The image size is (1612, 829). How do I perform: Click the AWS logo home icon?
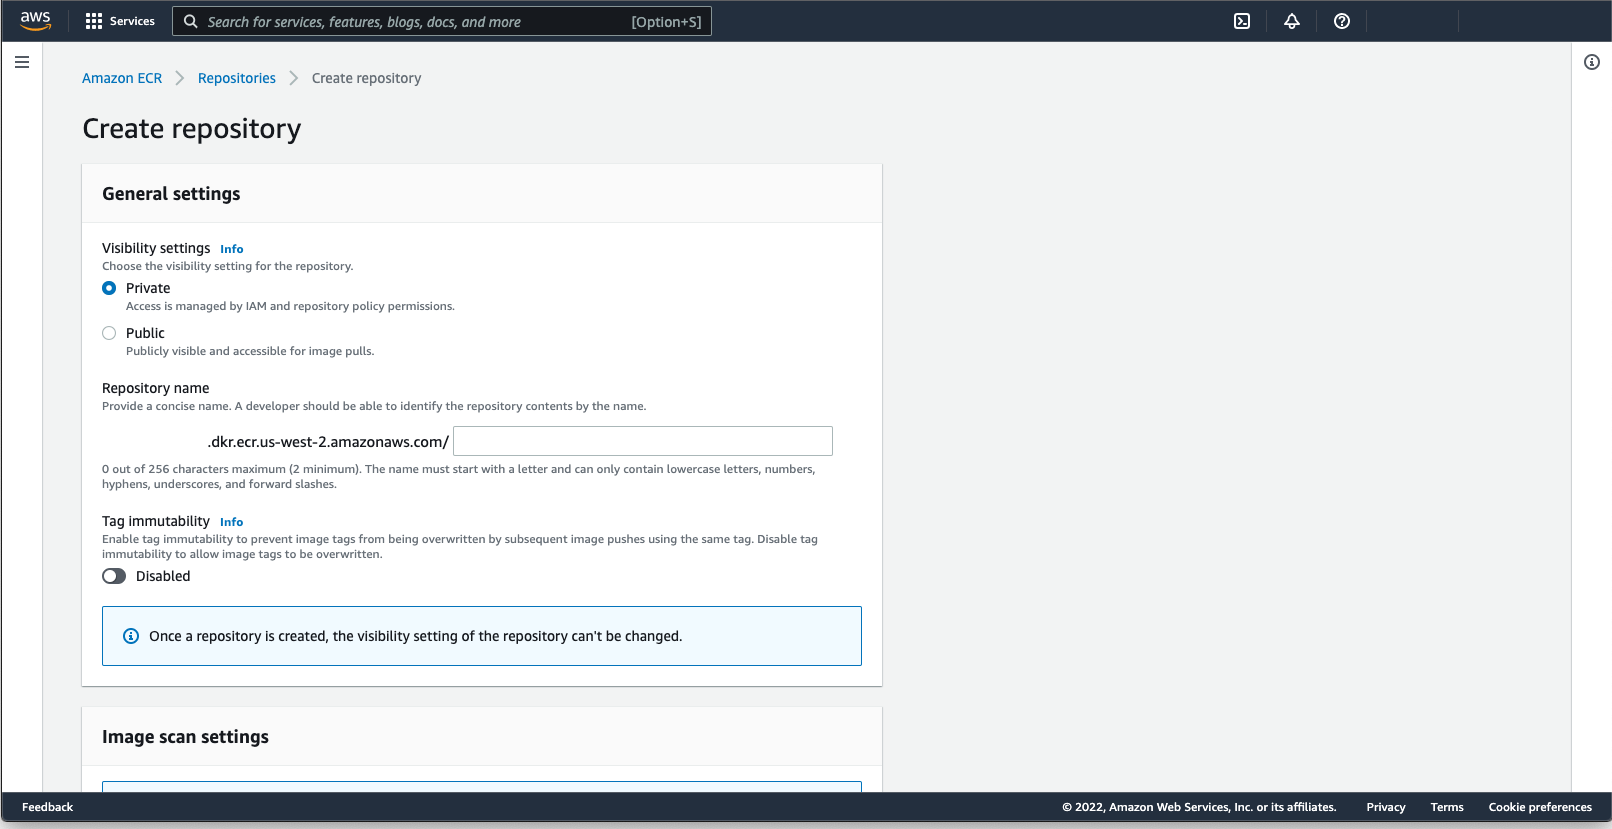pos(35,21)
